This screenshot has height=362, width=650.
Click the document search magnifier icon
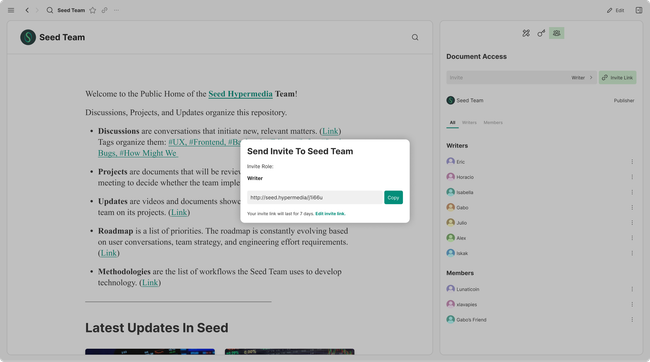tap(415, 37)
